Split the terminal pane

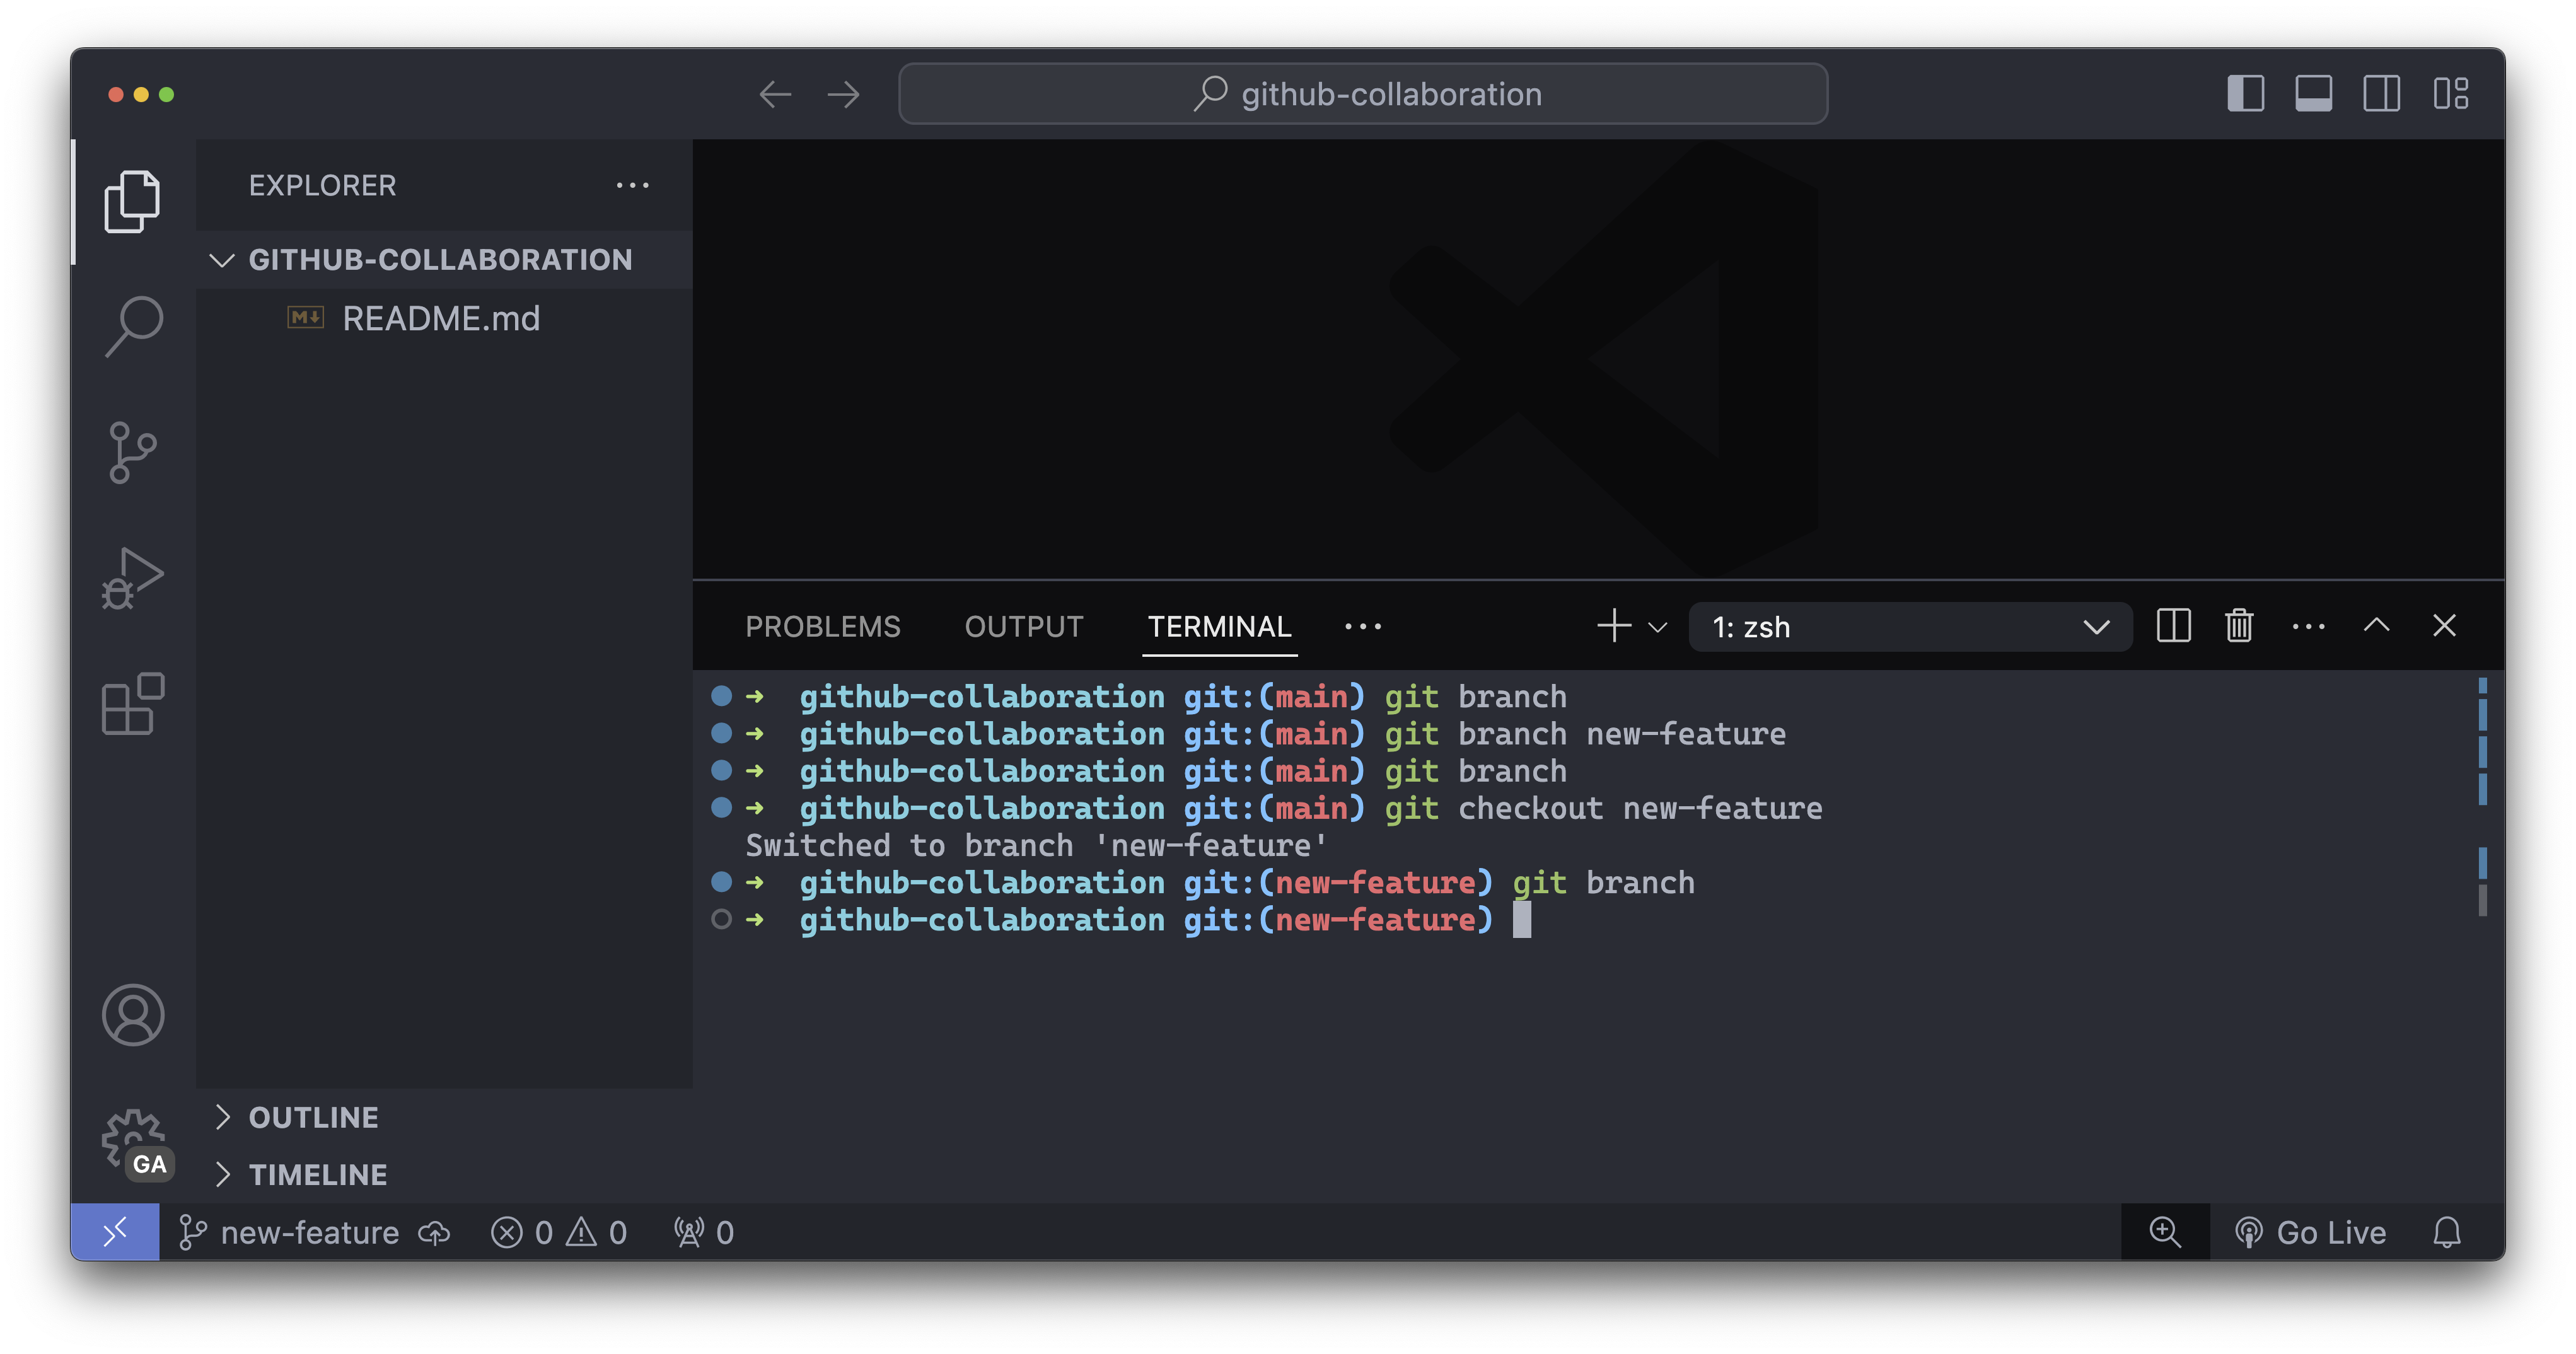click(x=2173, y=626)
